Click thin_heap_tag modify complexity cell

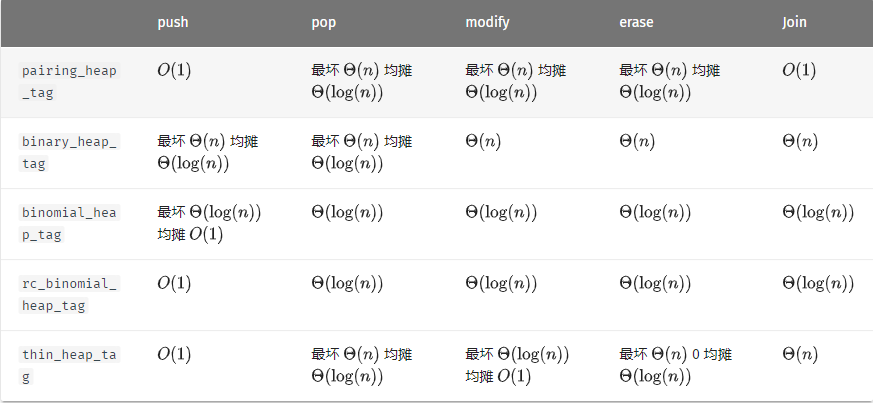517,365
